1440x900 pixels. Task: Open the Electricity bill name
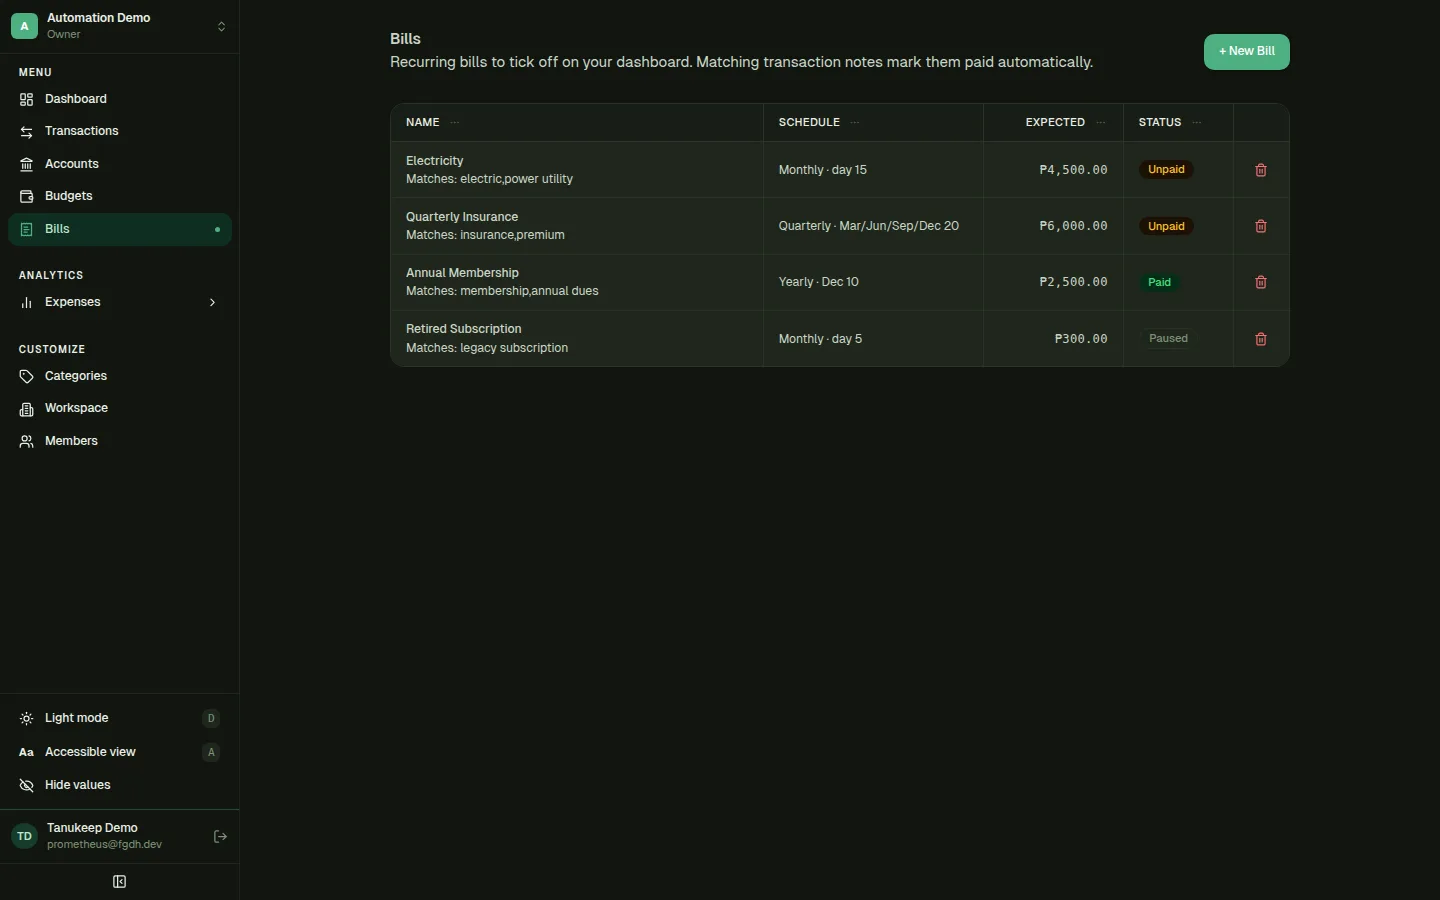(435, 161)
